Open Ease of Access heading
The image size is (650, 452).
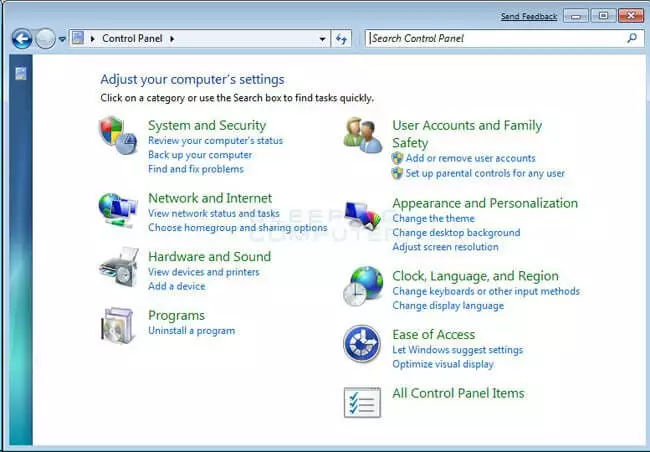pos(434,334)
